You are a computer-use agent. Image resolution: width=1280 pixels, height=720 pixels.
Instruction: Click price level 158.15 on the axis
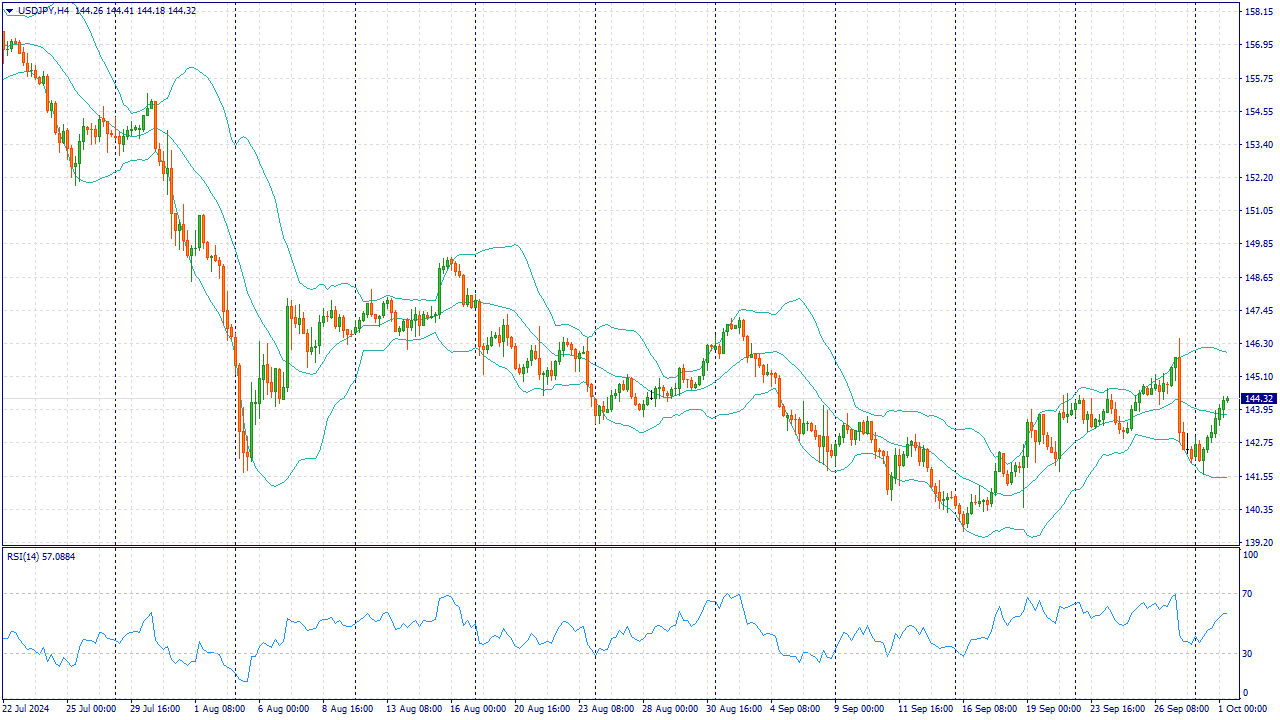pyautogui.click(x=1259, y=12)
